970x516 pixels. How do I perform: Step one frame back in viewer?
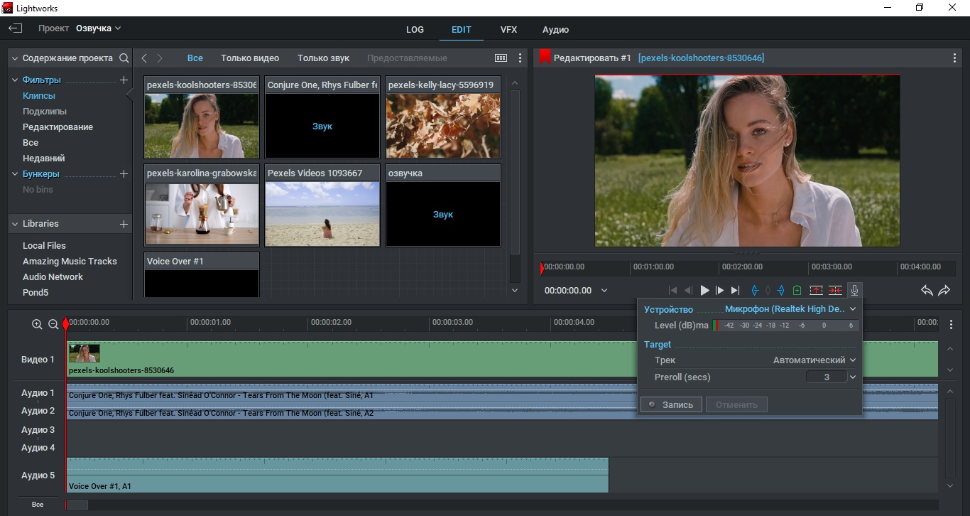point(688,290)
